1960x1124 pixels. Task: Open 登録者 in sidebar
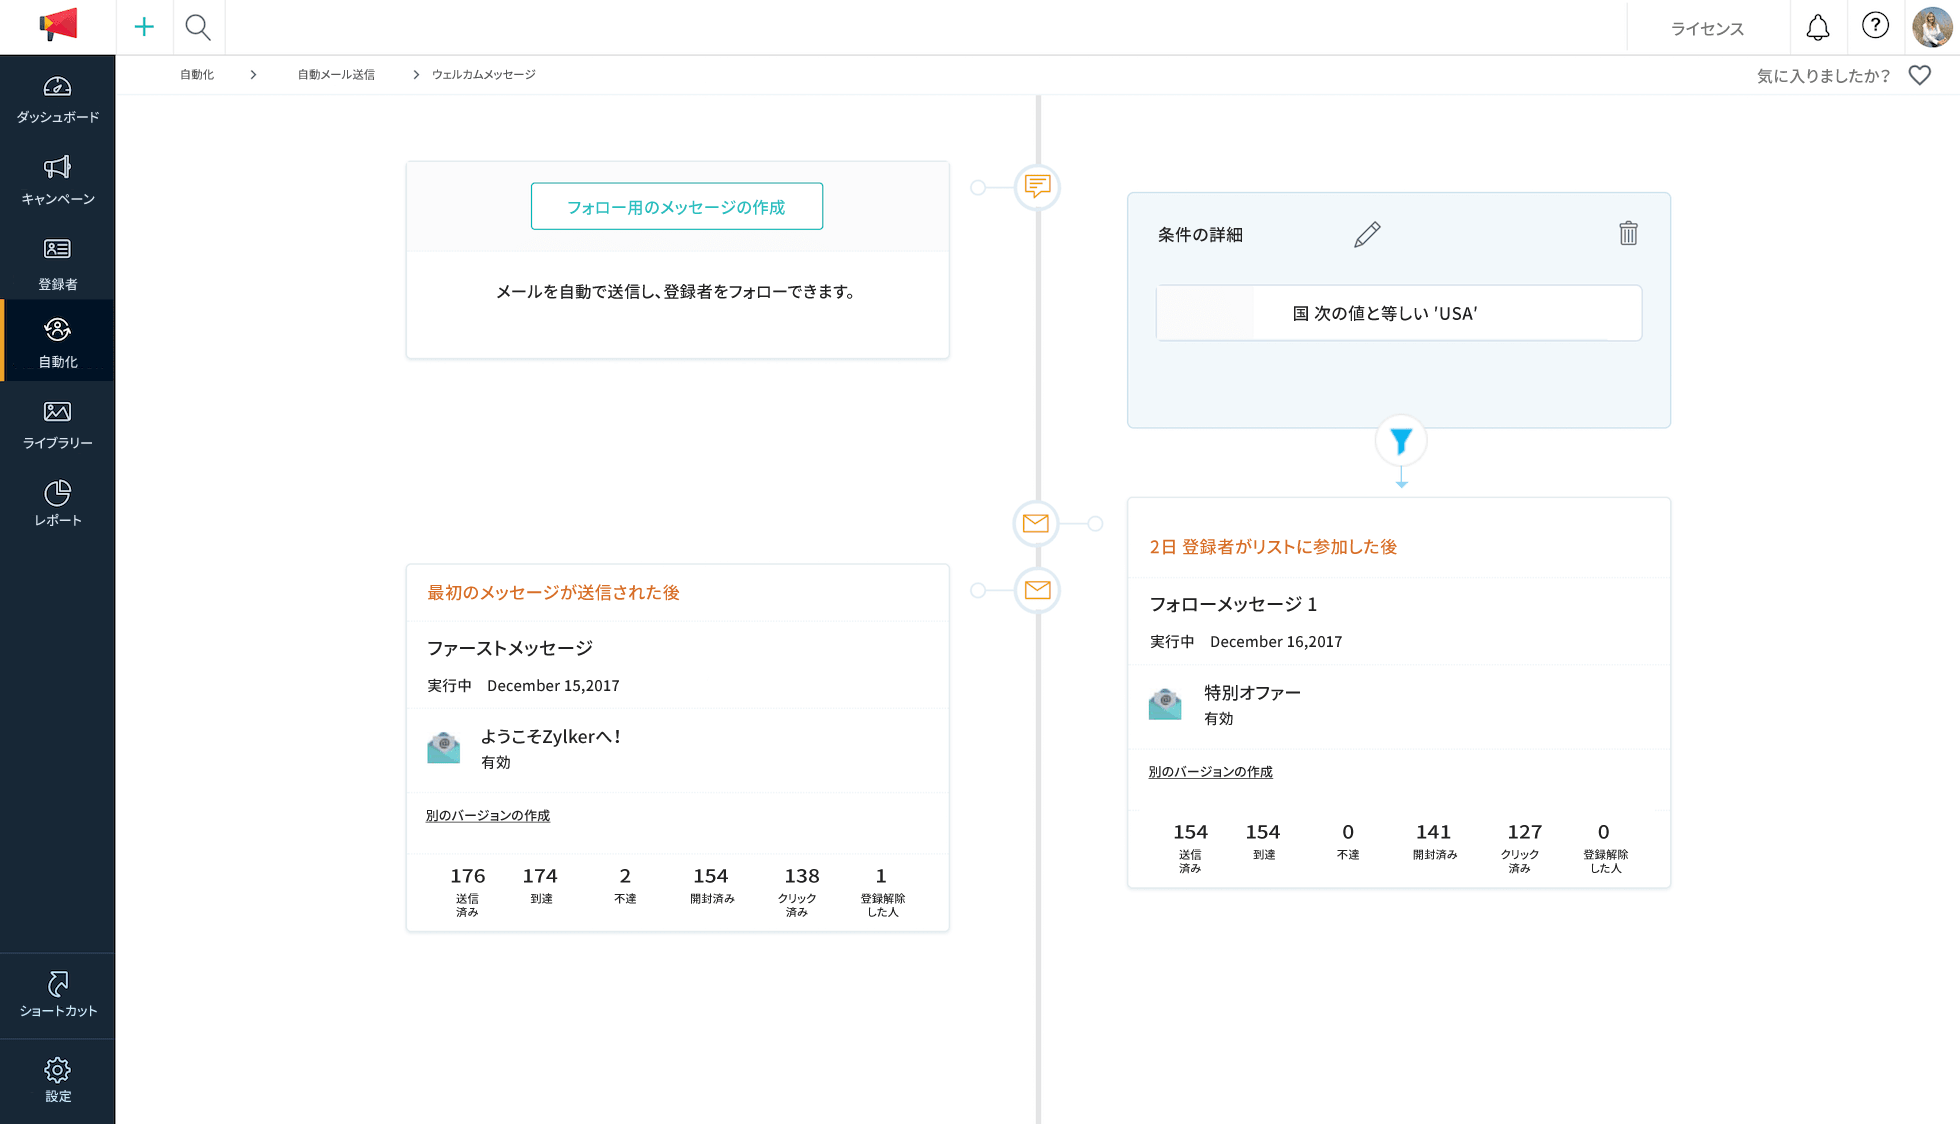tap(58, 264)
